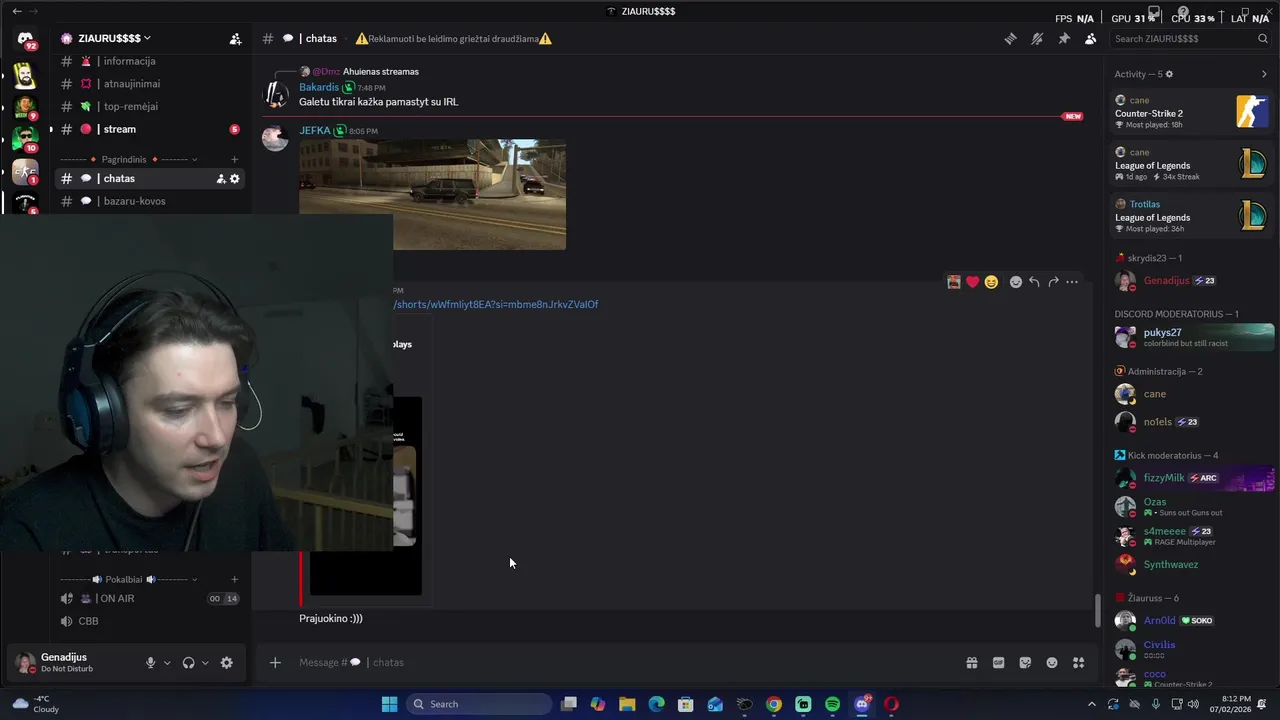Select member fizzyMilk in member list
This screenshot has height=720, width=1280.
[x=1192, y=478]
